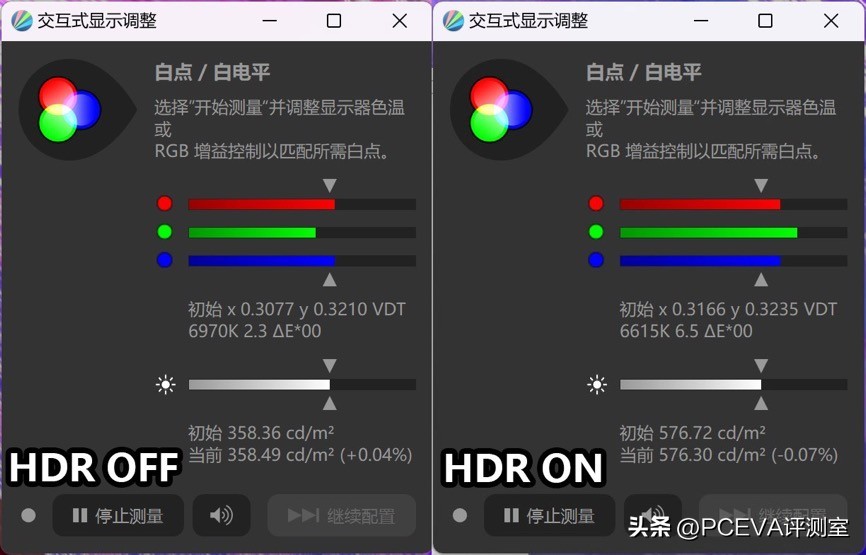Click red channel bar in HDR OFF window
Image resolution: width=866 pixels, height=555 pixels.
coord(302,204)
